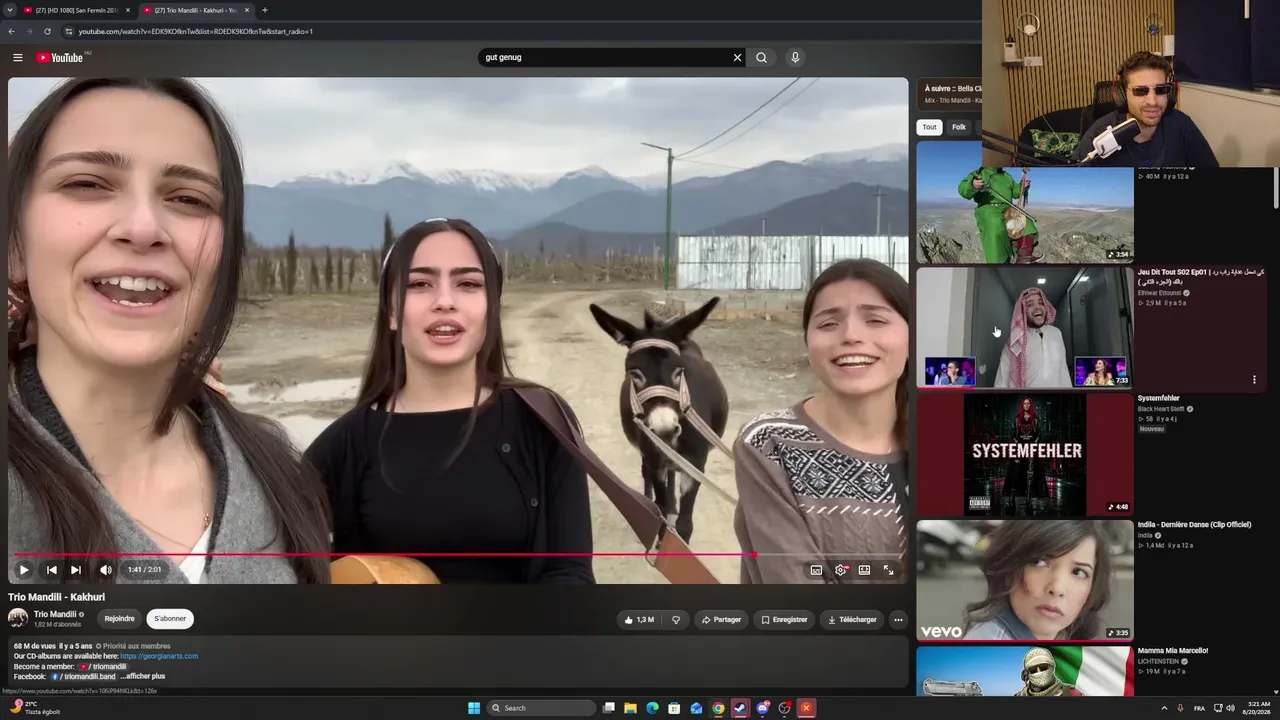Start voice search with the microphone
Image resolution: width=1280 pixels, height=720 pixels.
(x=795, y=57)
